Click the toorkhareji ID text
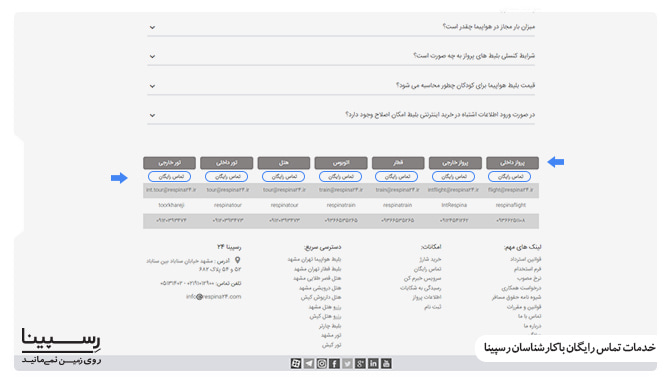 171,205
